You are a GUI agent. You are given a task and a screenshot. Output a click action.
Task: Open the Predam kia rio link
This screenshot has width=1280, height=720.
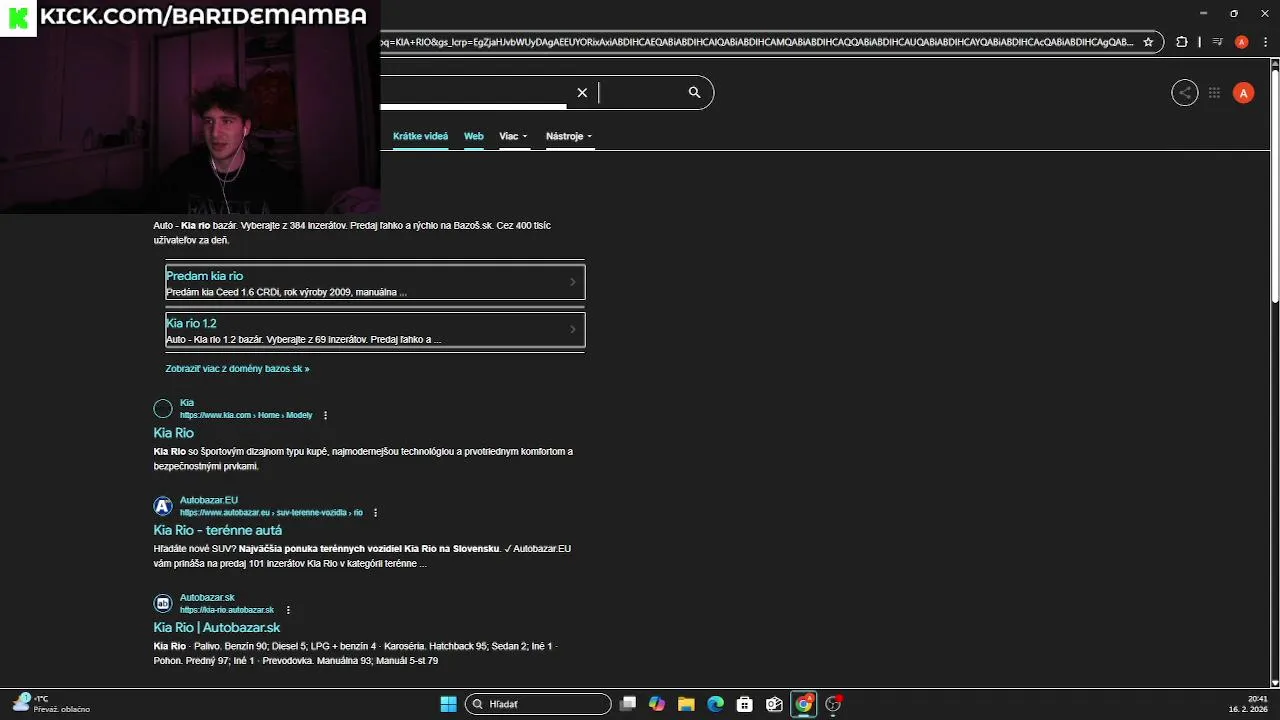tap(205, 276)
